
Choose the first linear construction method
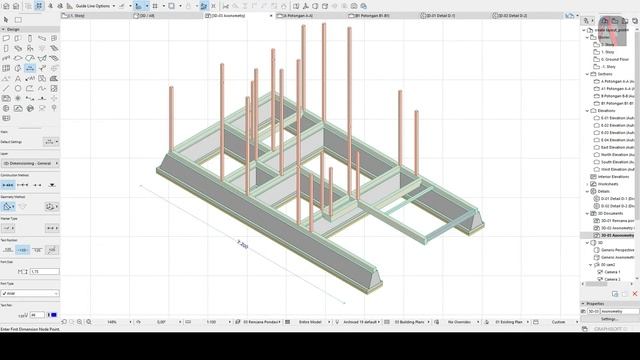click(8, 185)
